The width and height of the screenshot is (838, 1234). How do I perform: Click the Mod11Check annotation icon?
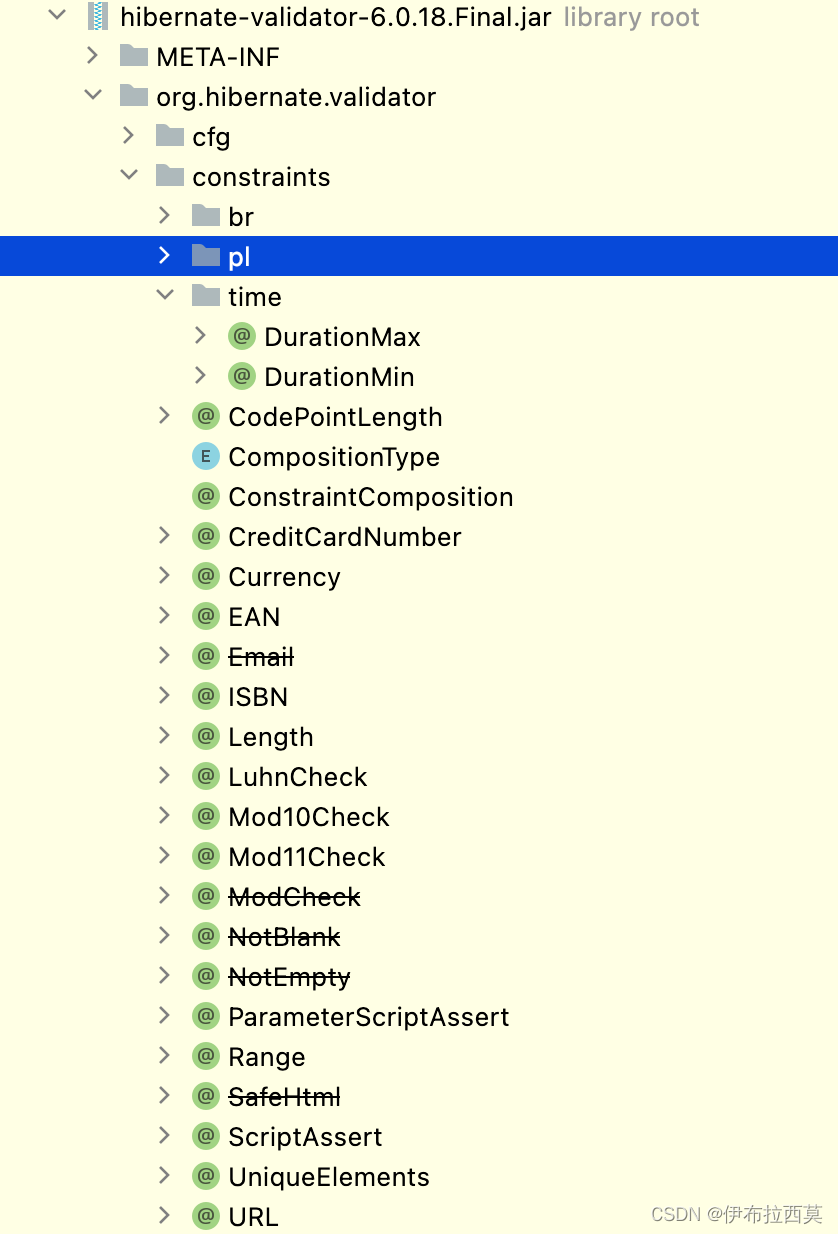click(206, 856)
